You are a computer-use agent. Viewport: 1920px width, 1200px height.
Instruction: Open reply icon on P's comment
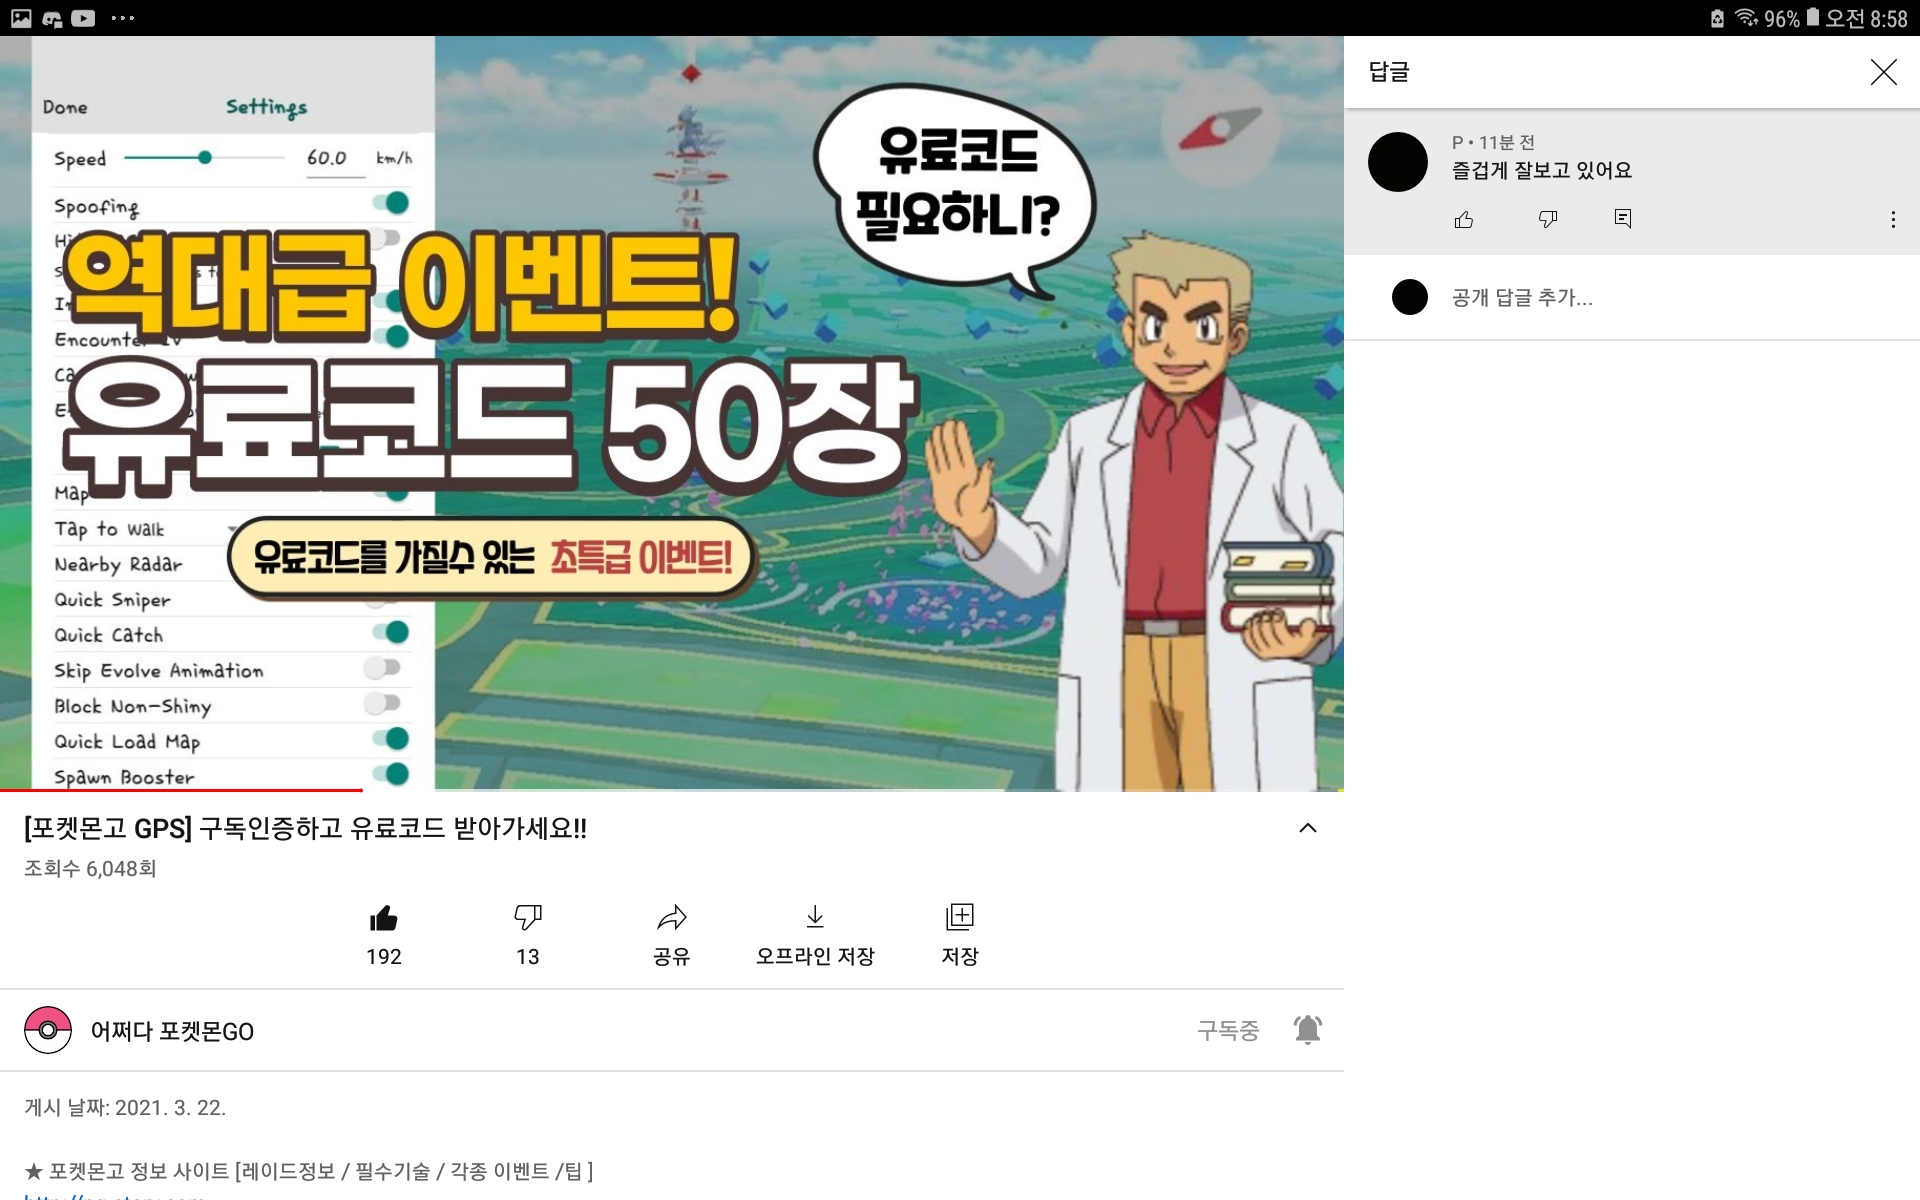1623,219
